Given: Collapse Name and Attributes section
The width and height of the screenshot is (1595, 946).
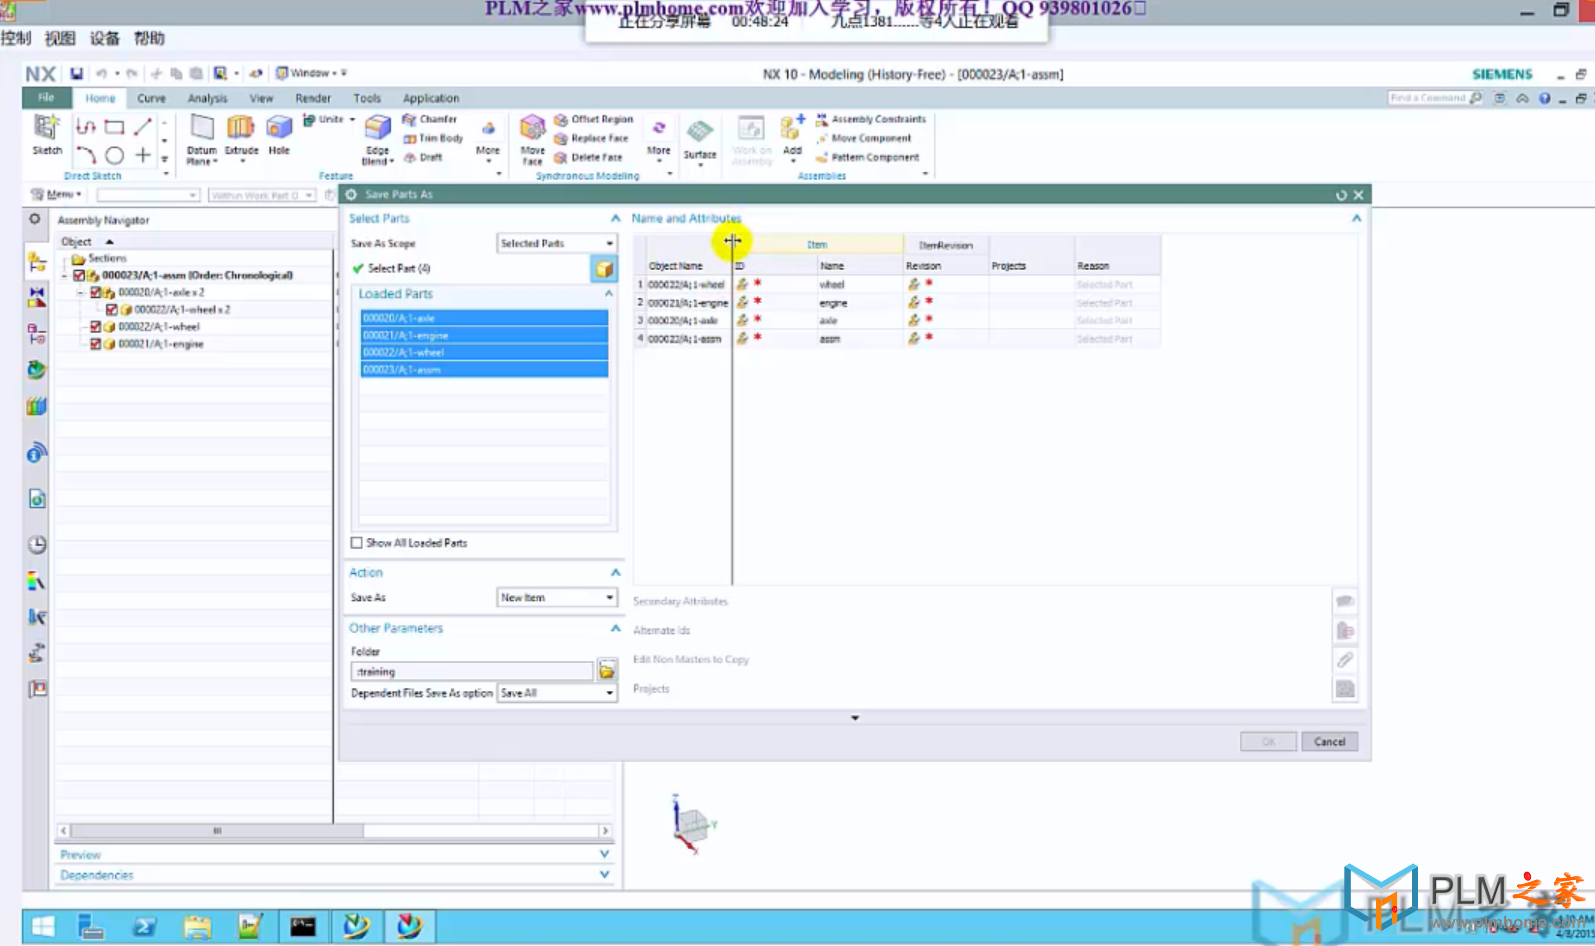Looking at the screenshot, I should coord(1356,218).
